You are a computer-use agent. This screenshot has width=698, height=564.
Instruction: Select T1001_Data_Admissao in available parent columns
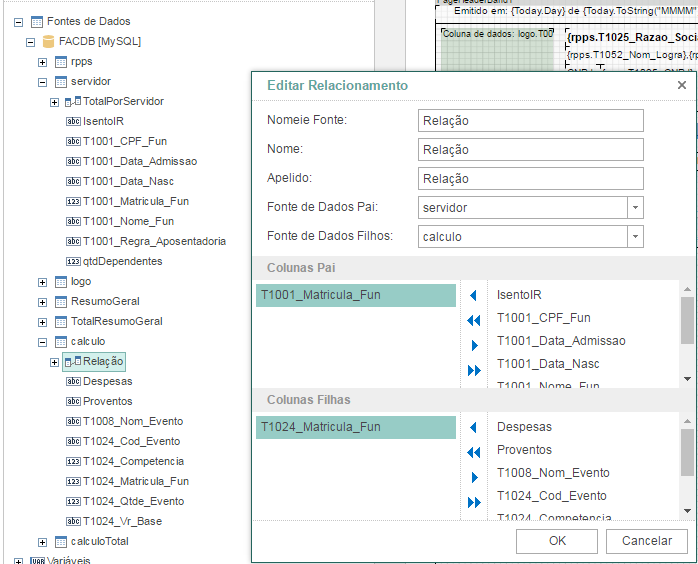(561, 341)
